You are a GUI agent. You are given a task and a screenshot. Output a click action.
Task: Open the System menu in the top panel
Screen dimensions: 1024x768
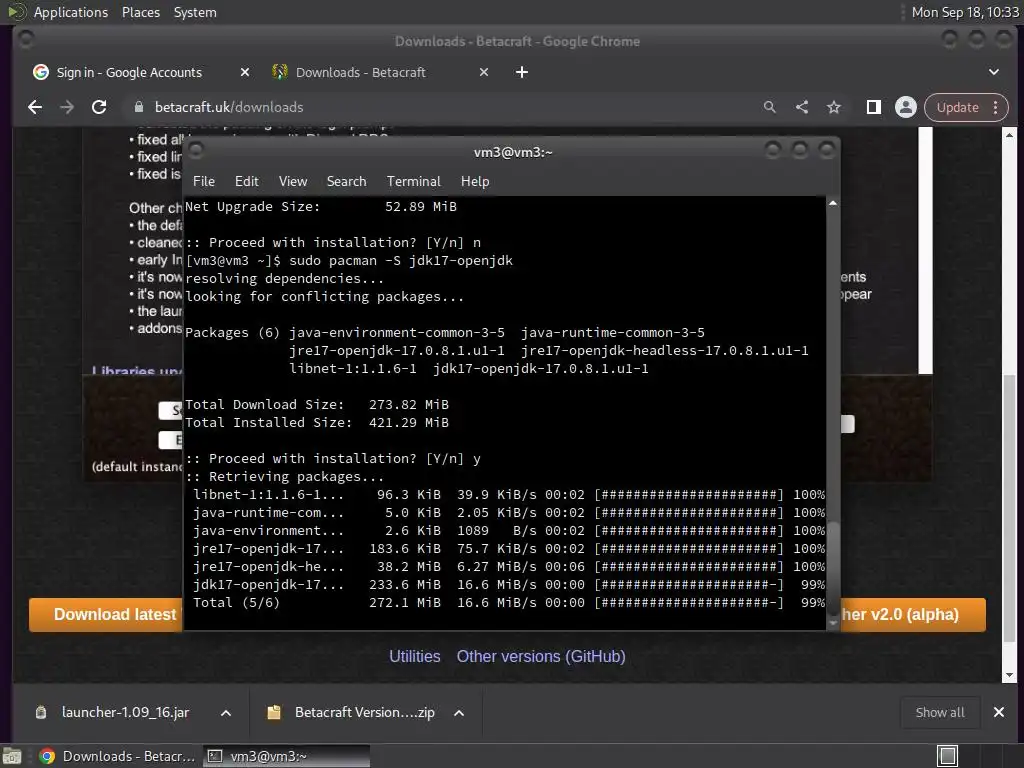(195, 12)
